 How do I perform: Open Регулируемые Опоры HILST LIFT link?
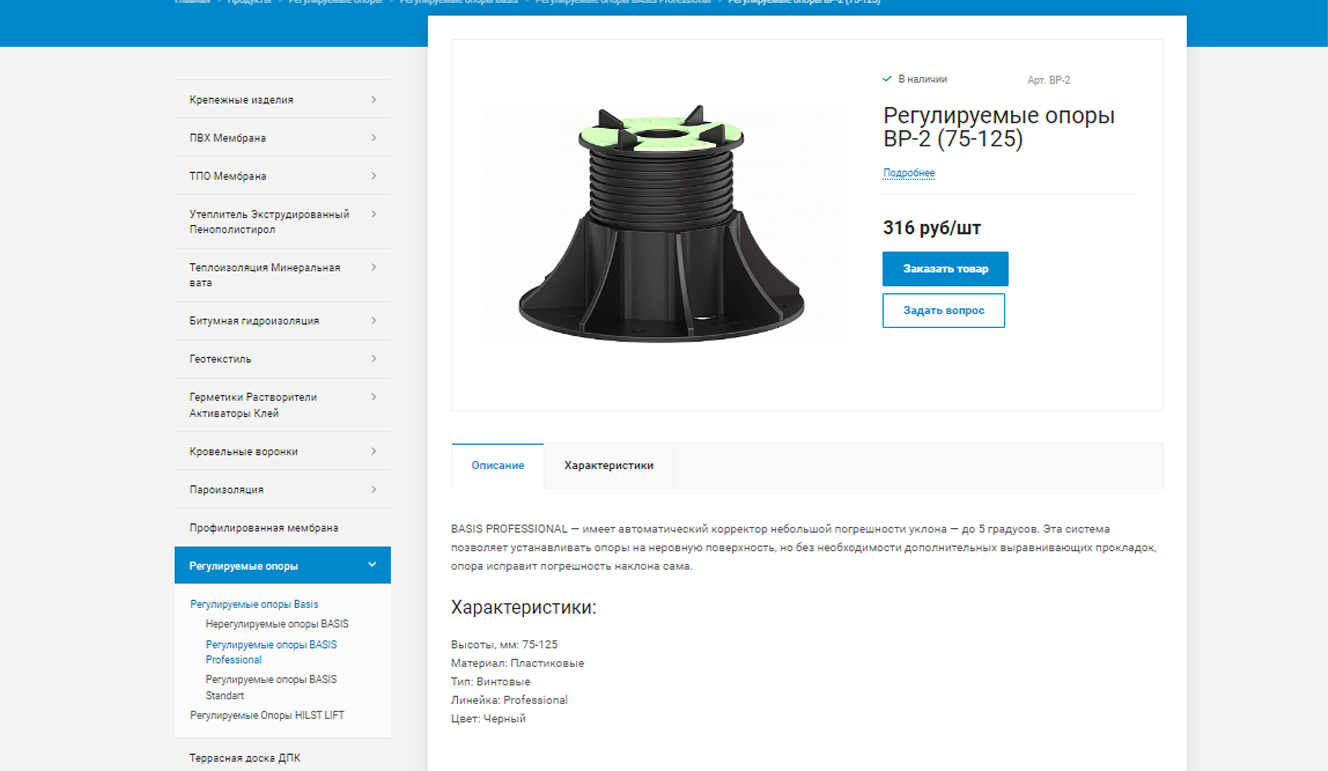click(x=267, y=715)
